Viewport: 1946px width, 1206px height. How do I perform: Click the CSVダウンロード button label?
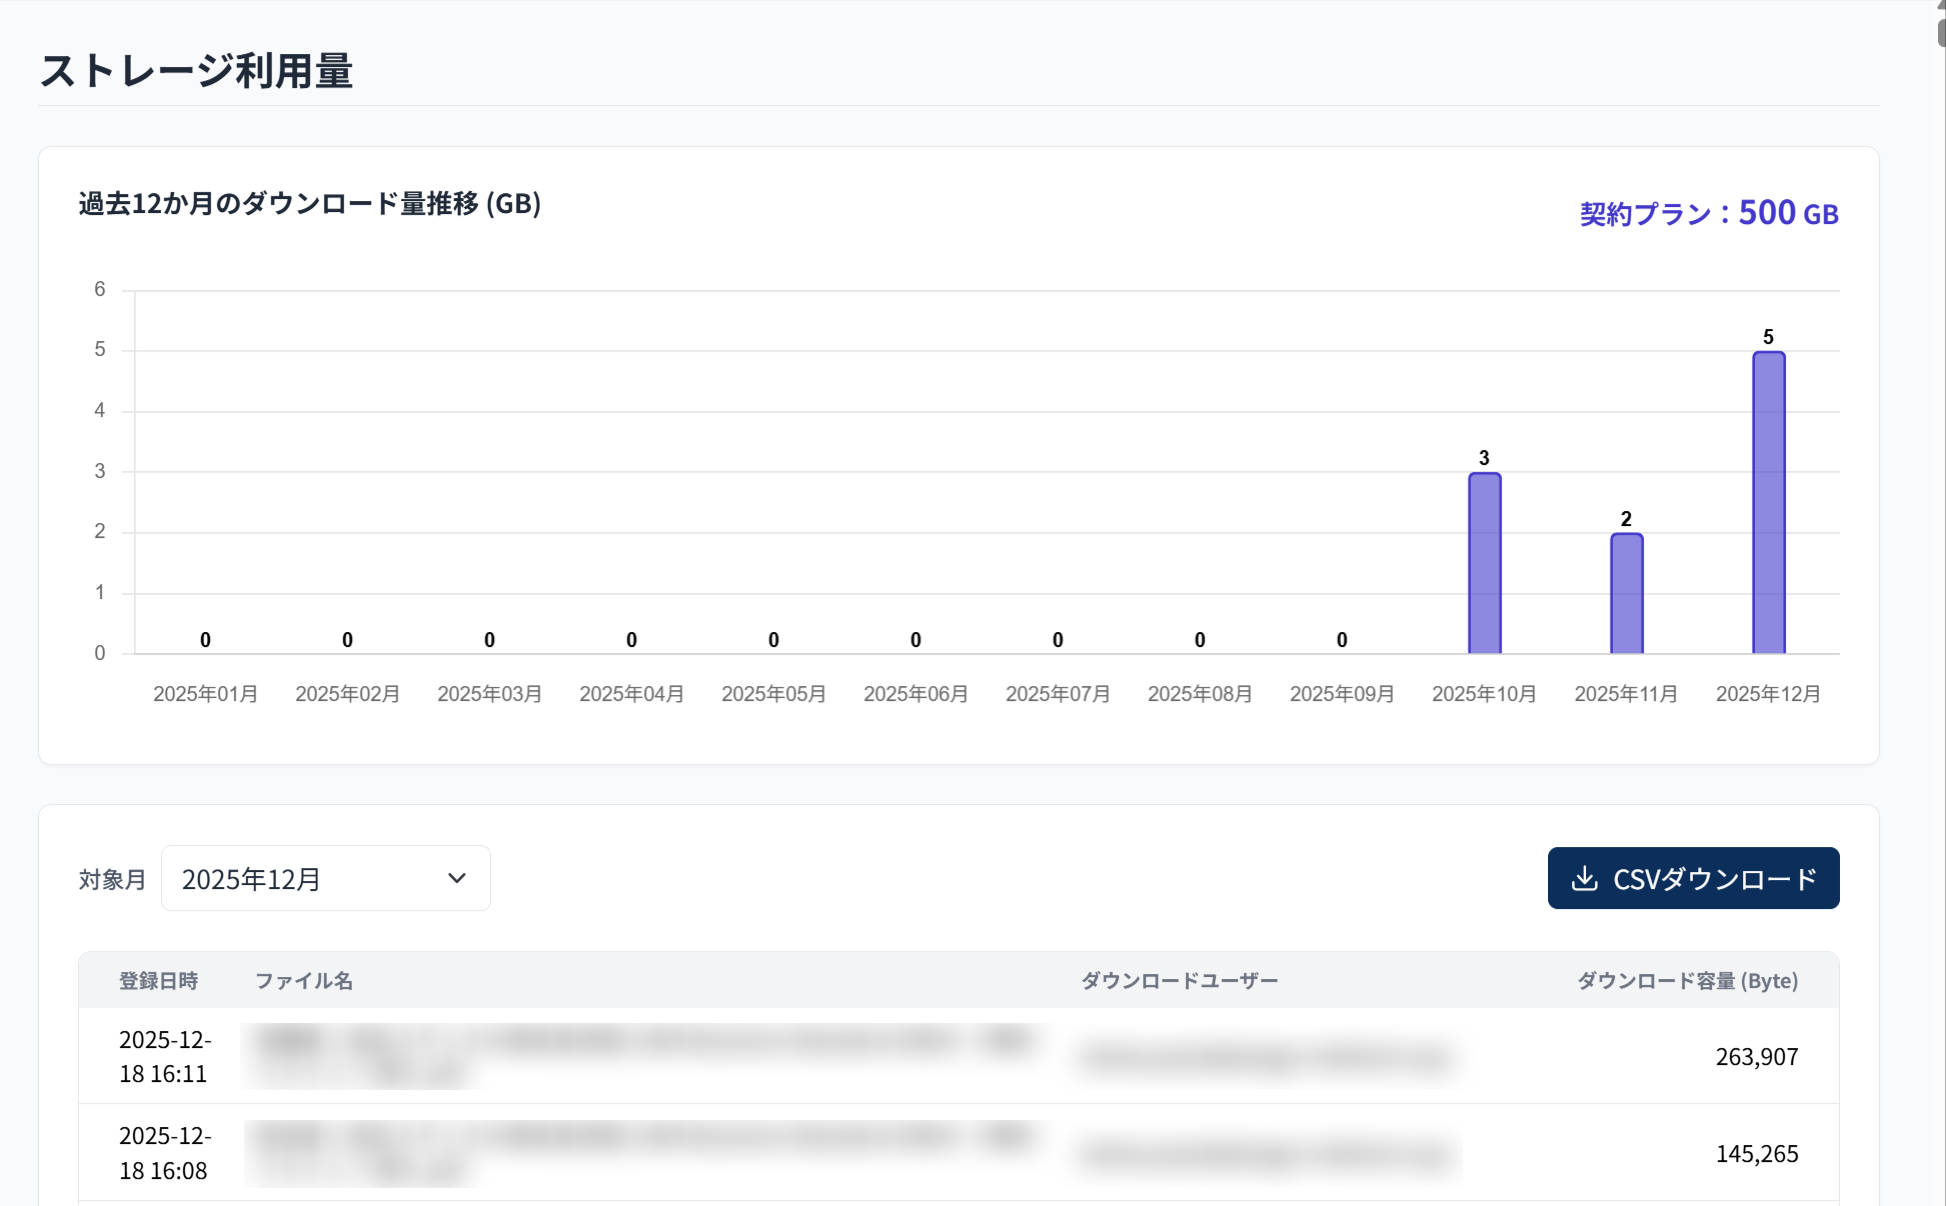[x=1714, y=879]
